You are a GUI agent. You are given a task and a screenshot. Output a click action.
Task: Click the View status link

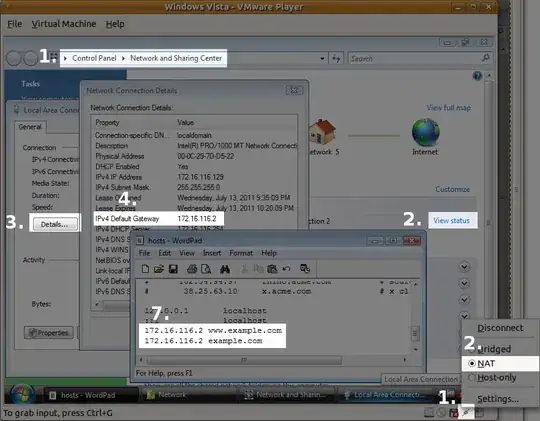(x=451, y=220)
